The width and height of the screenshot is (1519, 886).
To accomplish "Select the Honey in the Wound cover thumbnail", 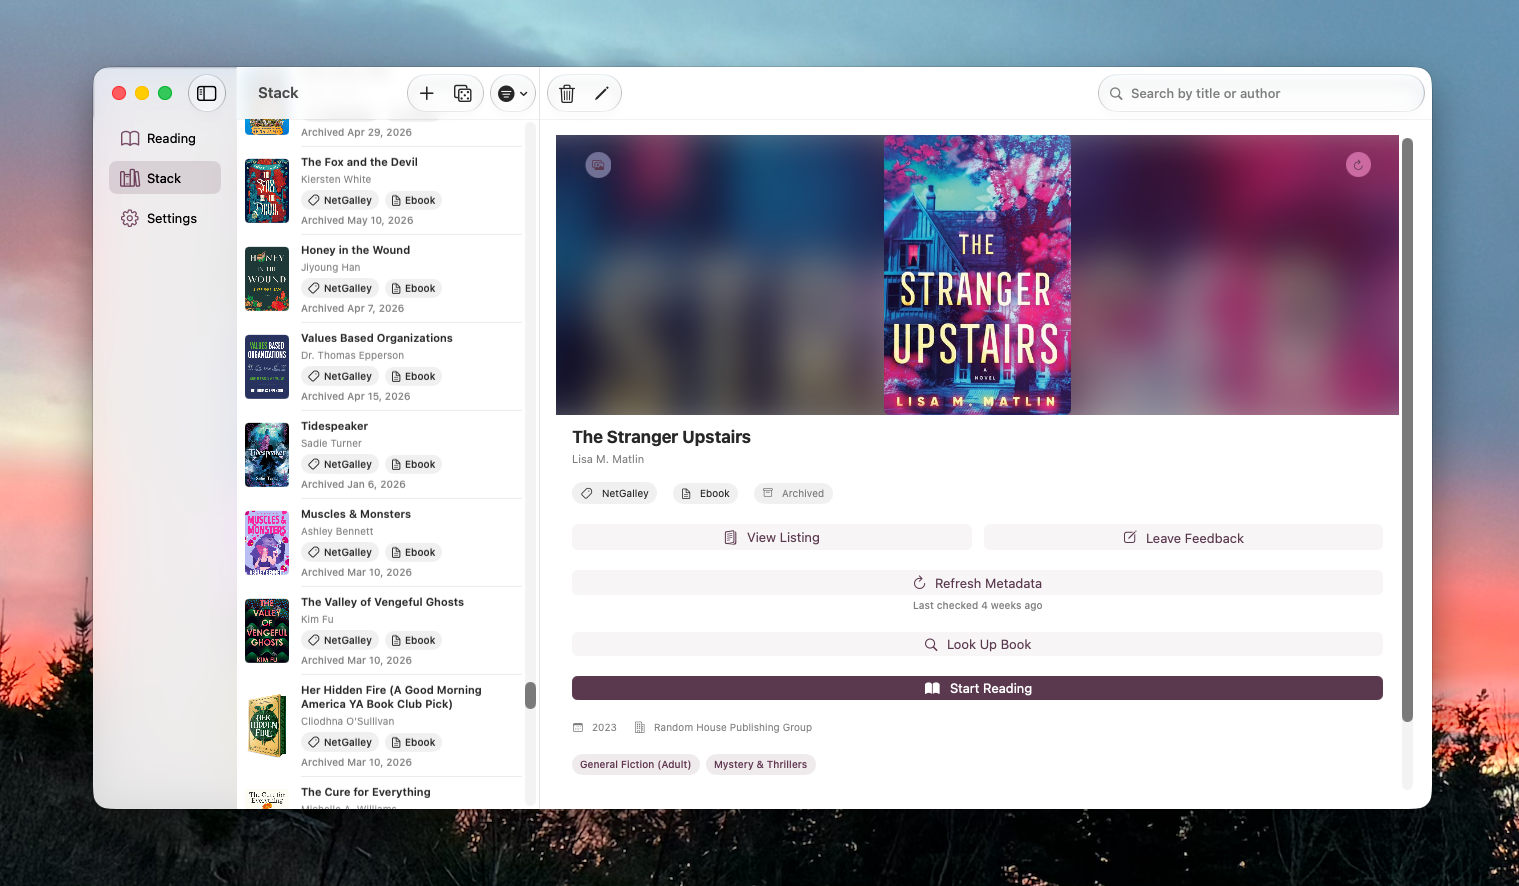I will click(x=267, y=279).
